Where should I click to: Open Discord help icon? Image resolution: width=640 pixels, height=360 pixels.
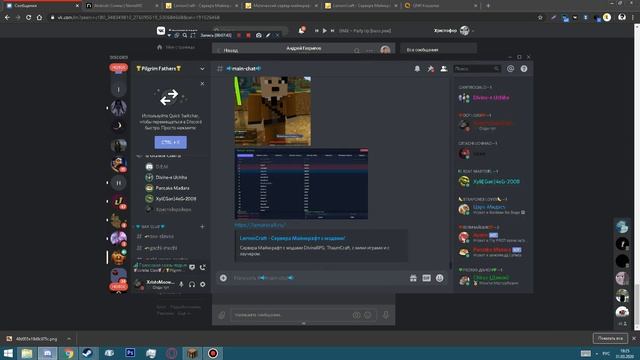pos(524,69)
